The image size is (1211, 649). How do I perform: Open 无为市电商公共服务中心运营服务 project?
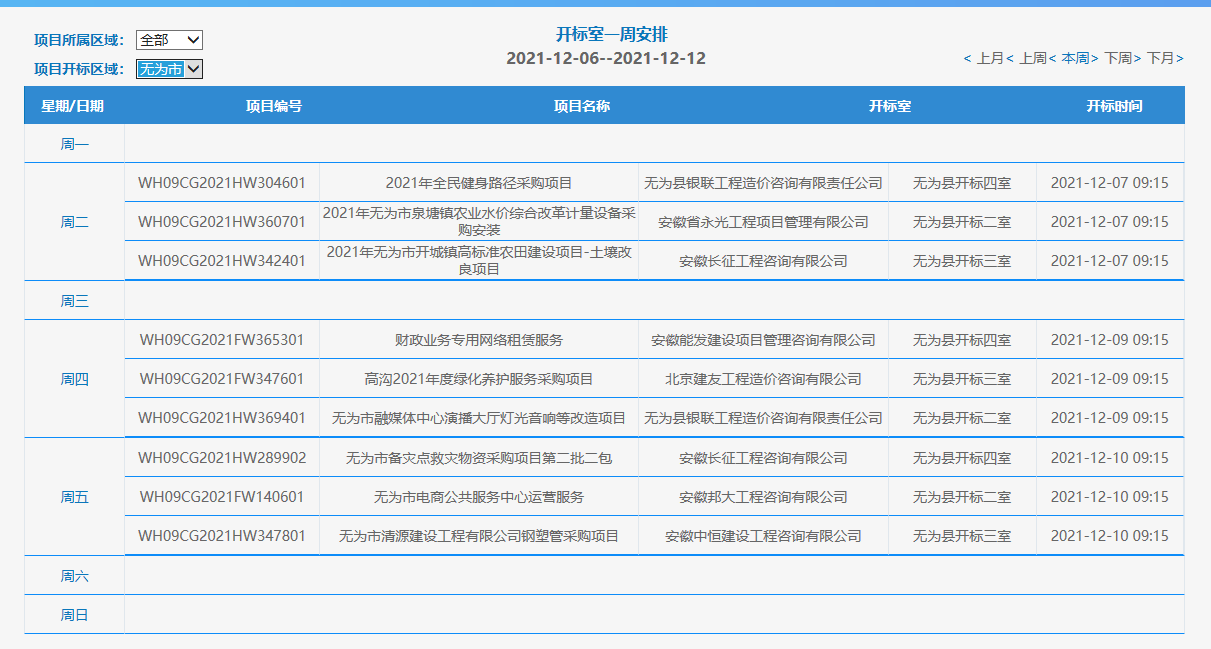479,497
